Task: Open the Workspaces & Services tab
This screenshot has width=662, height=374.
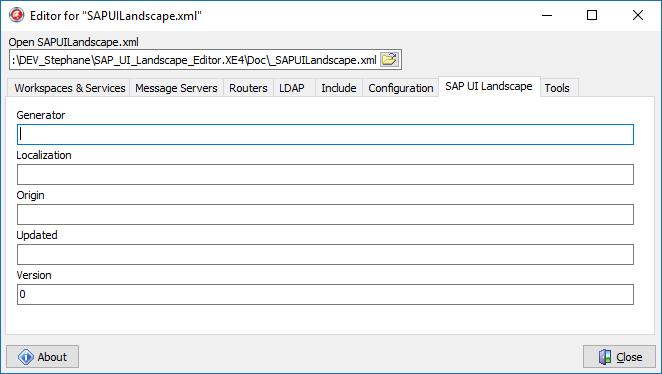Action: (x=70, y=88)
